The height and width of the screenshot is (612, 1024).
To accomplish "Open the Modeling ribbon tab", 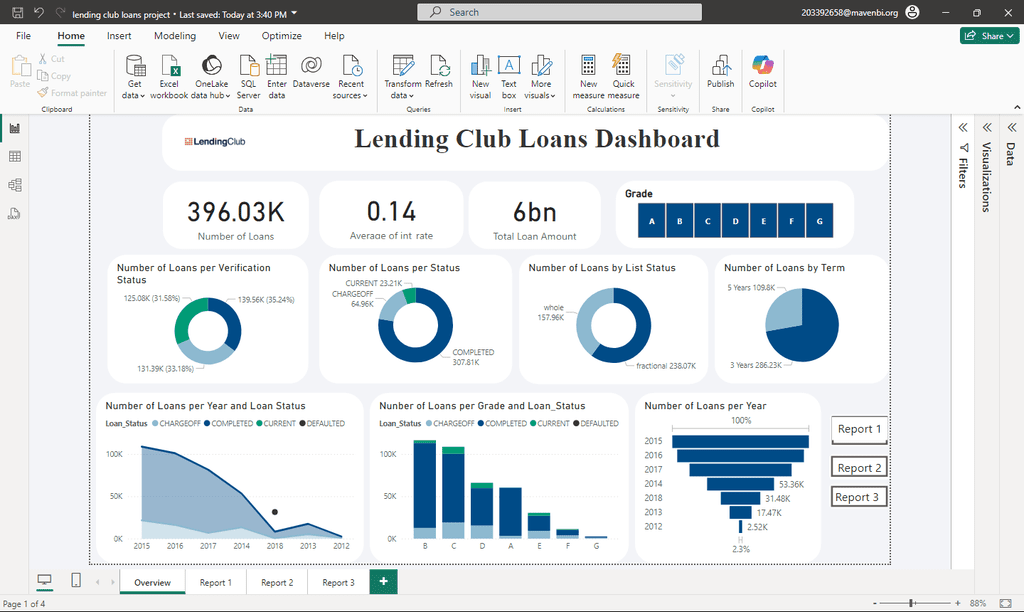I will (174, 36).
